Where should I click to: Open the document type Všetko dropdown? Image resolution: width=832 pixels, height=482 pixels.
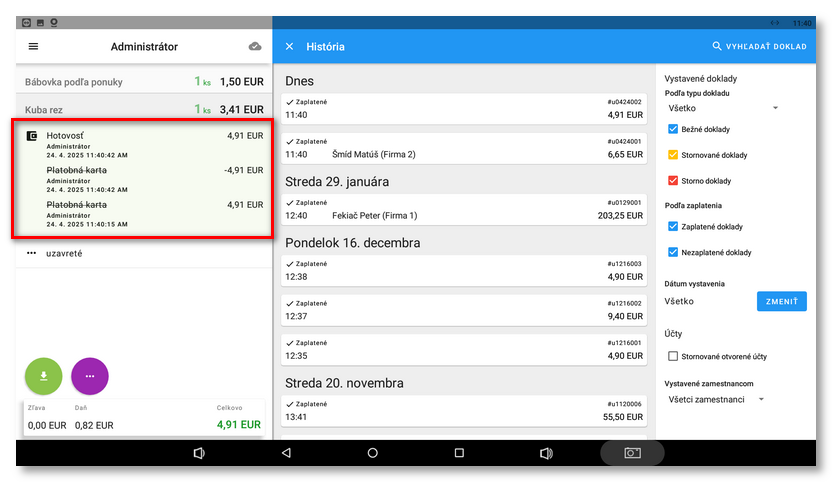coord(720,108)
